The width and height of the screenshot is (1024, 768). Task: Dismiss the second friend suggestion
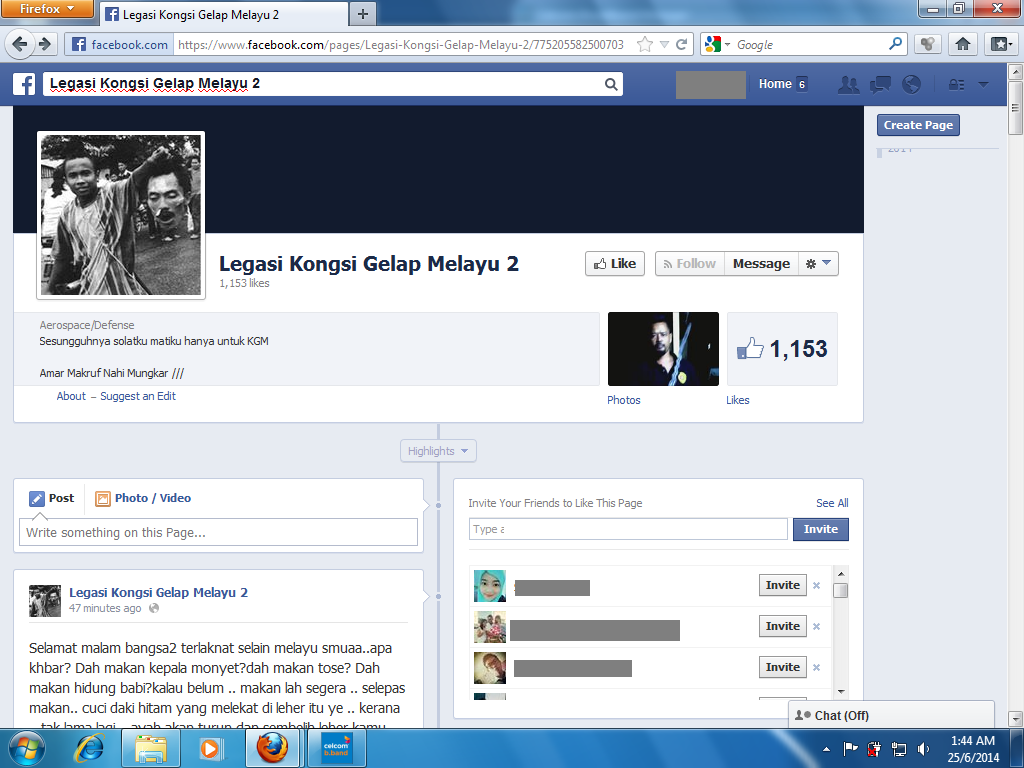pos(816,627)
